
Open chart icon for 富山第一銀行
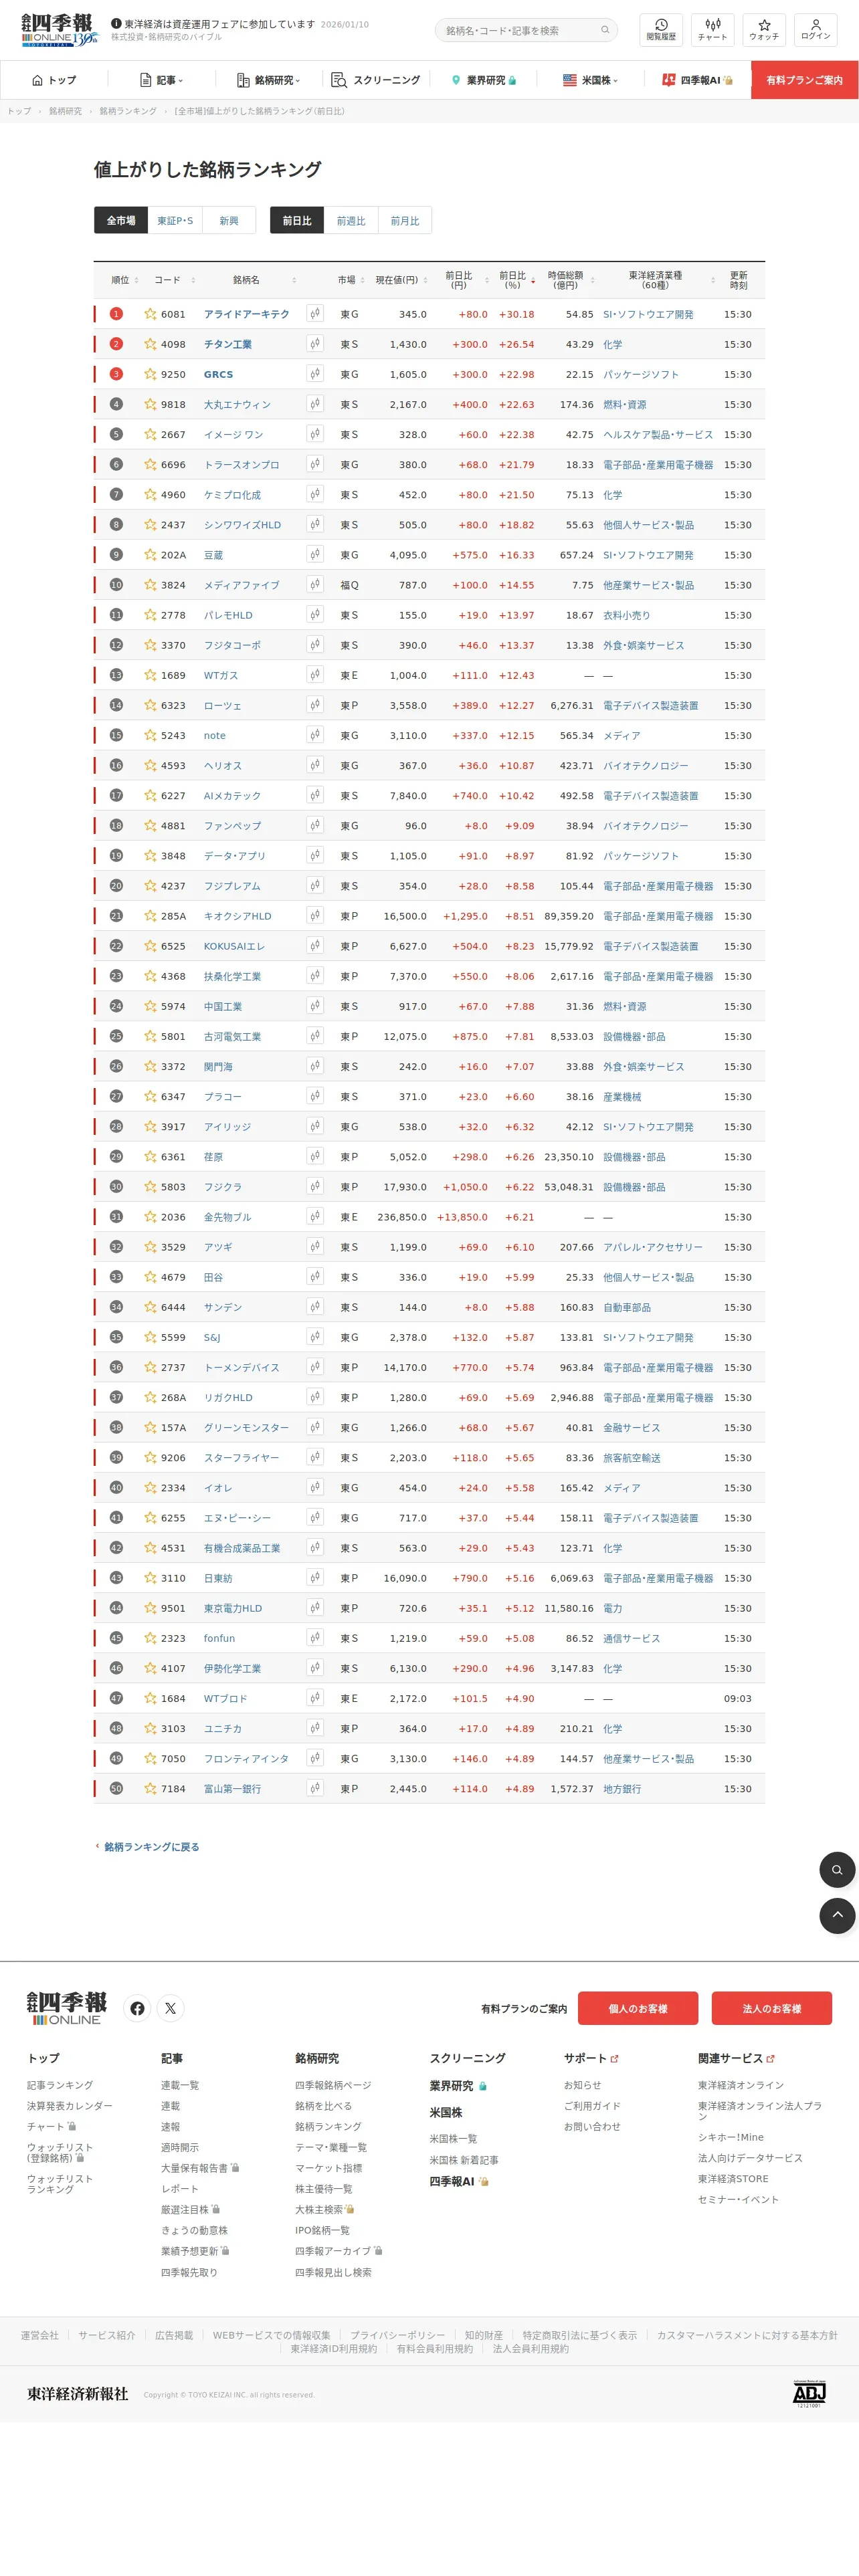(x=315, y=1789)
